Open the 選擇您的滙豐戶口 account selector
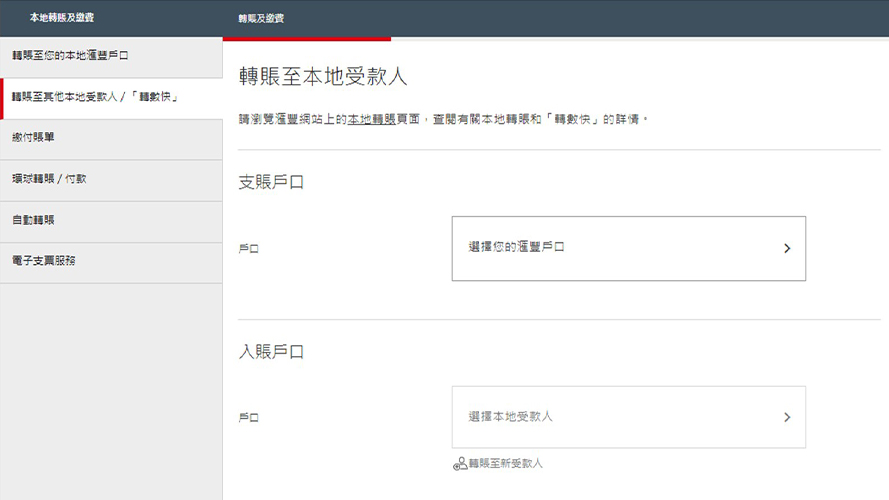The image size is (889, 500). (x=628, y=248)
